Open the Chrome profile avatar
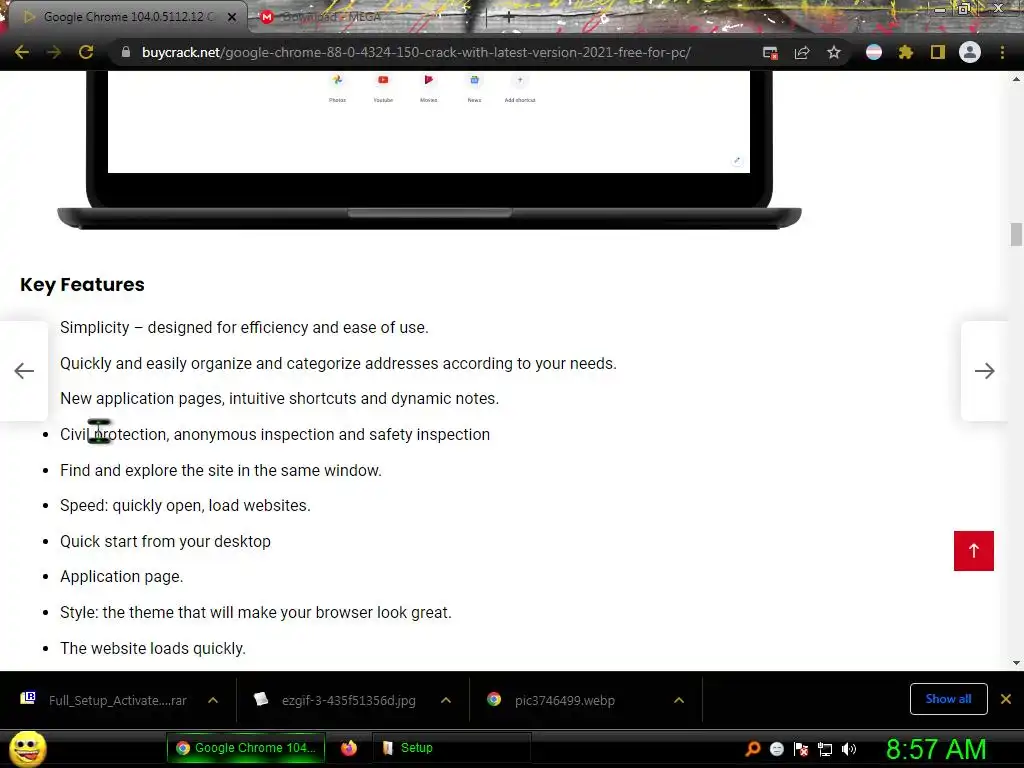Screen dimensions: 1024x768 click(970, 52)
